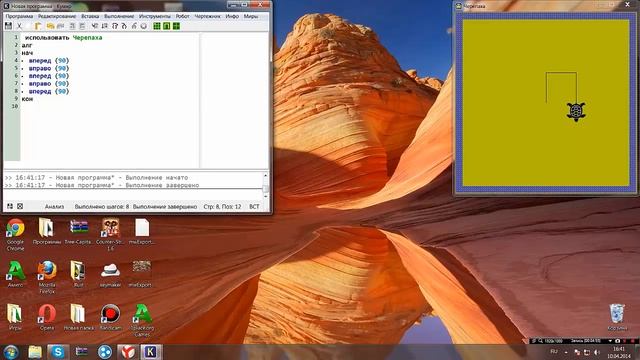The image size is (640, 360).
Task: Click the round stop execution toolbar icon
Action: (x=144, y=26)
